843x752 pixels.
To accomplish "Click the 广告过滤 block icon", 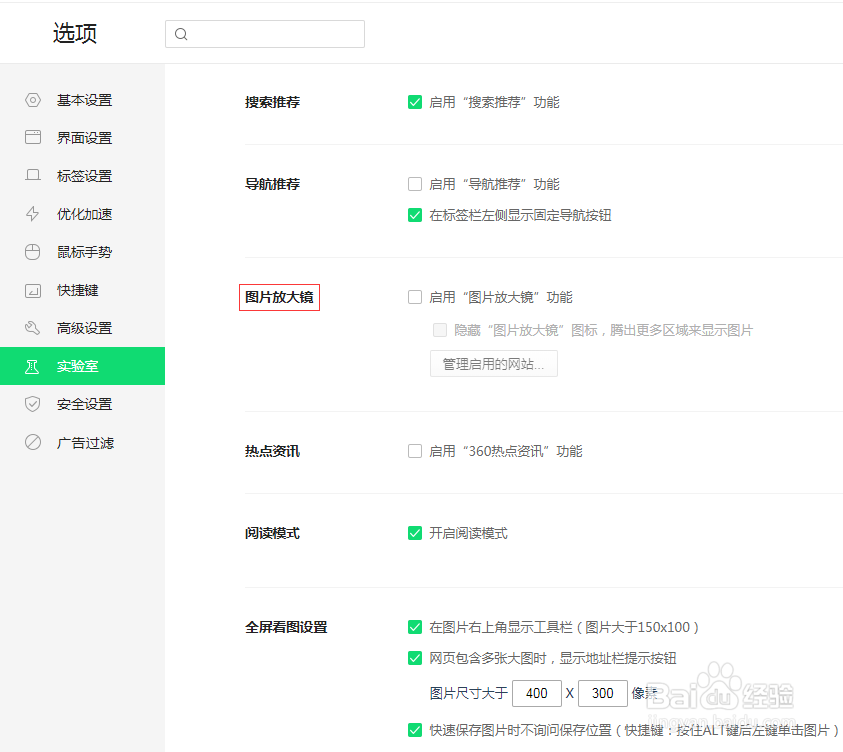I will coord(33,442).
